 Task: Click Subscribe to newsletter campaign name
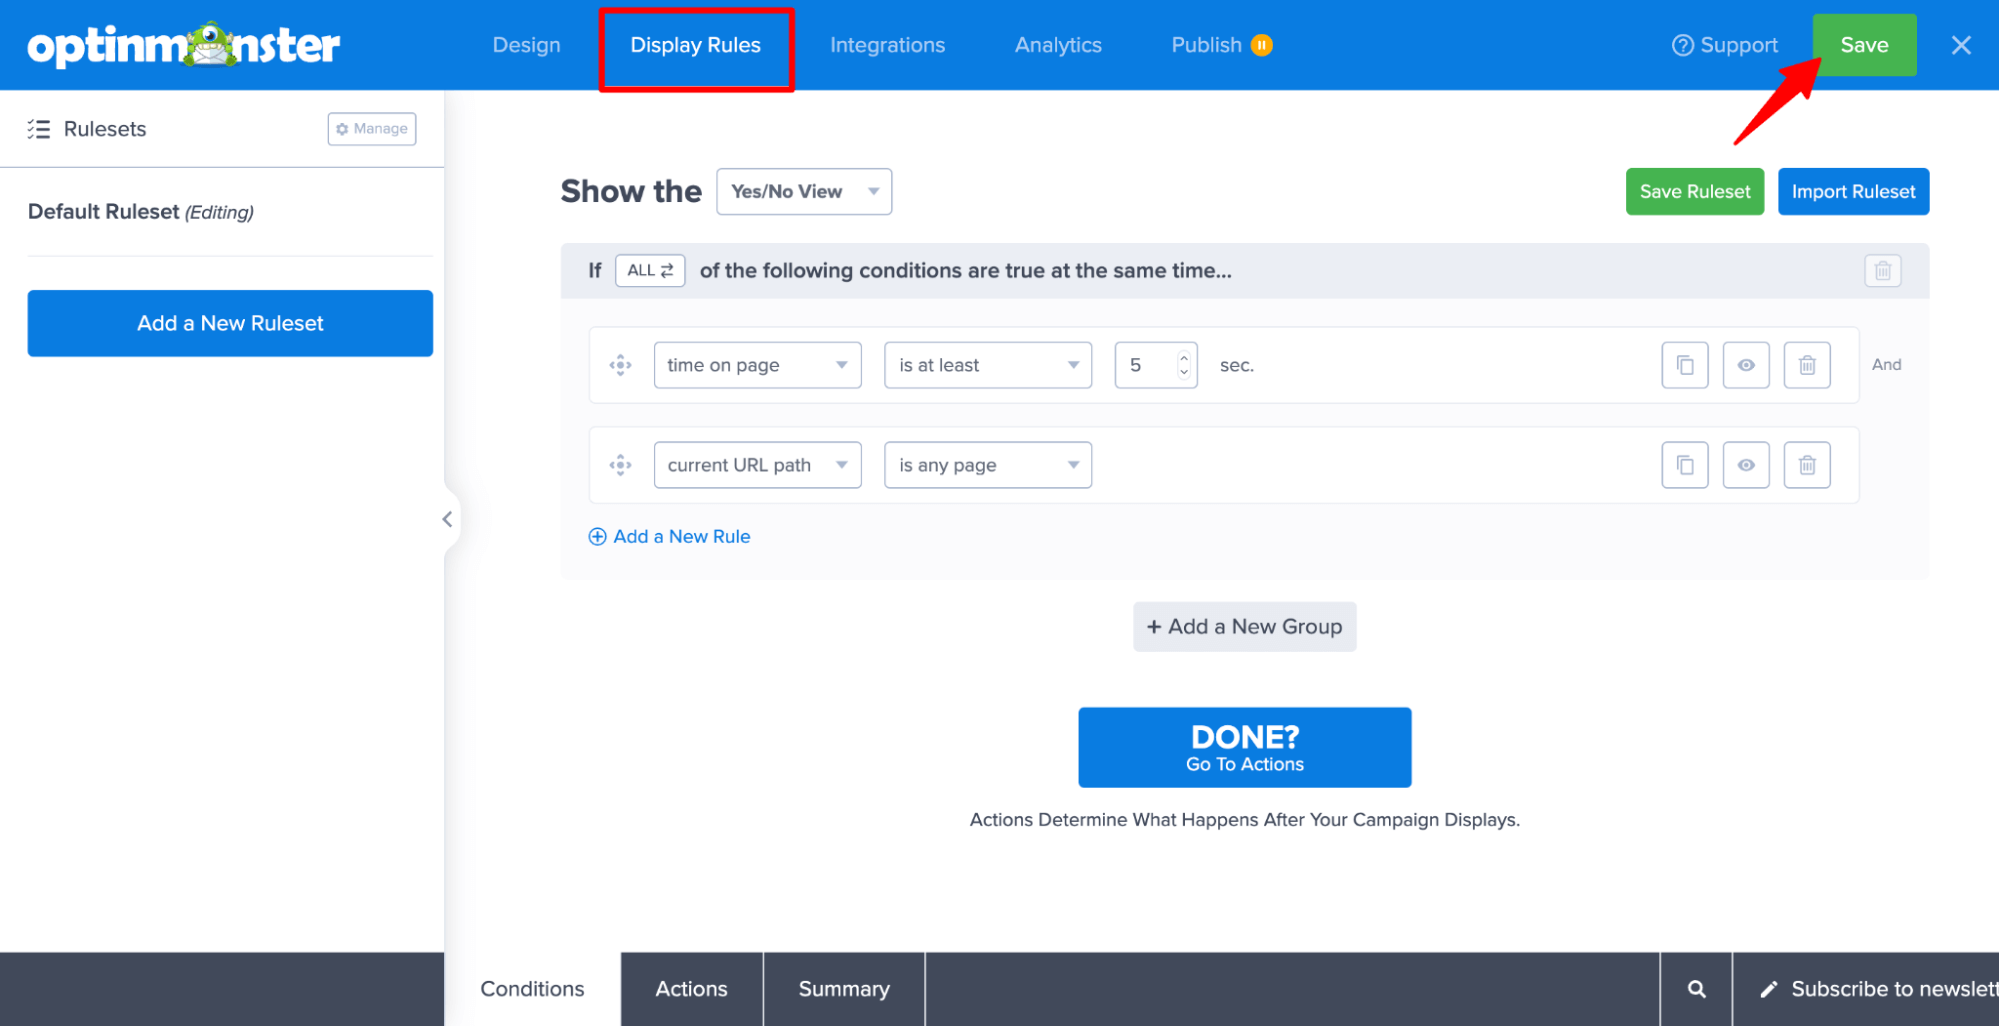1878,989
